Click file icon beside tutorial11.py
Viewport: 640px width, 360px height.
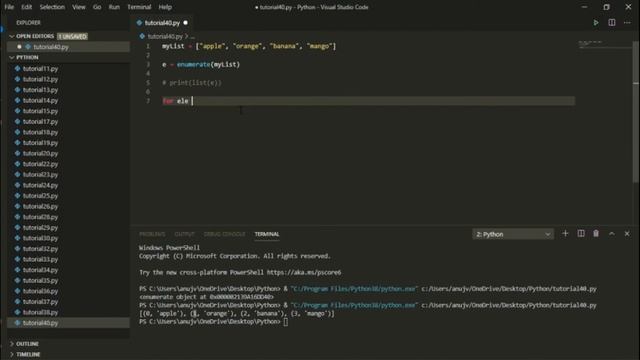(x=18, y=69)
